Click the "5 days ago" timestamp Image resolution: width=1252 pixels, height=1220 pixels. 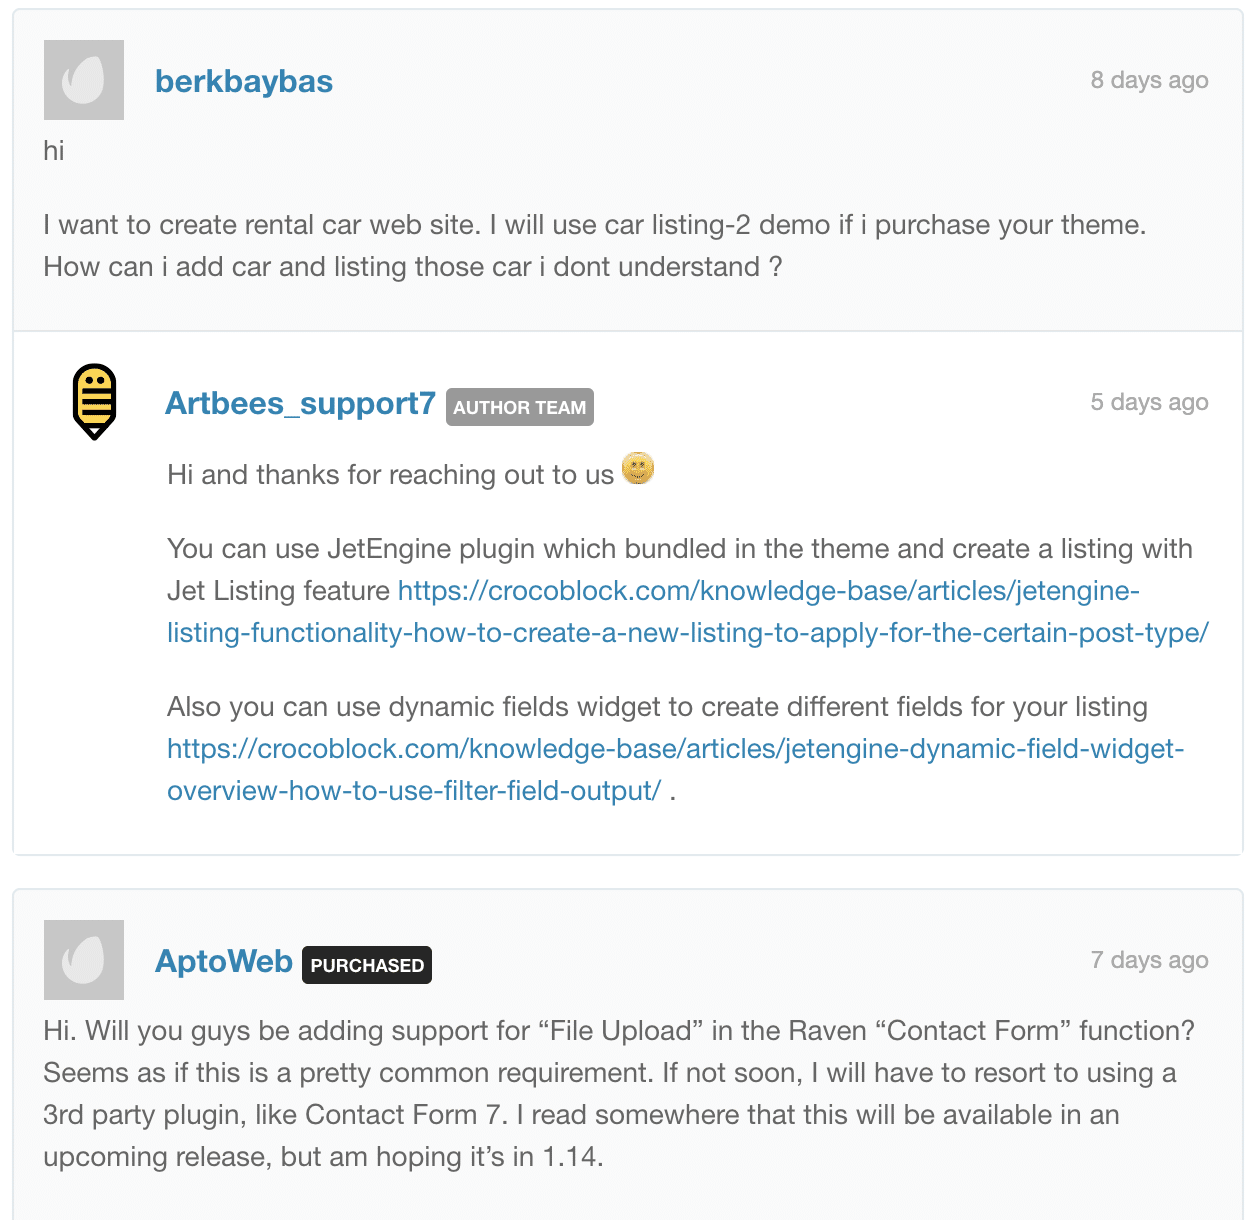coord(1149,402)
